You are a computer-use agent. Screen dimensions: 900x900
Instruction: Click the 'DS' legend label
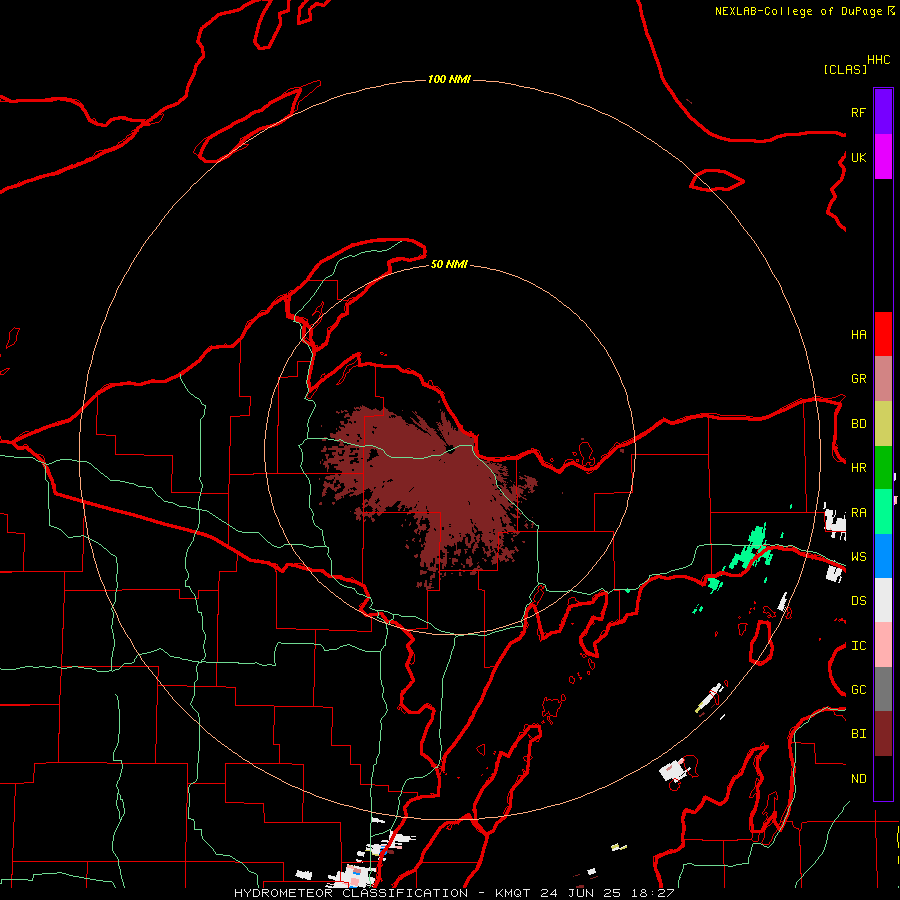pos(858,601)
